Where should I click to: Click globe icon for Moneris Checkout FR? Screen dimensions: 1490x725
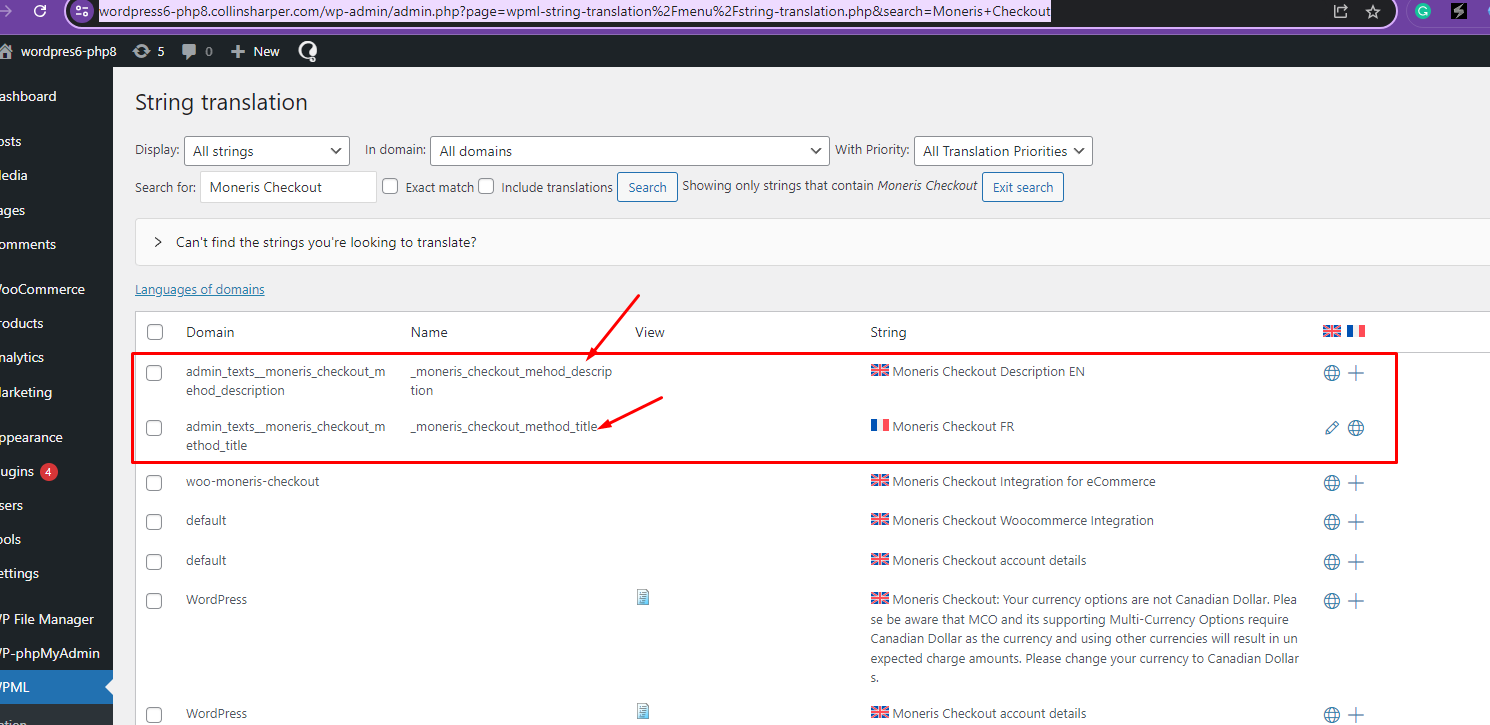pyautogui.click(x=1356, y=428)
